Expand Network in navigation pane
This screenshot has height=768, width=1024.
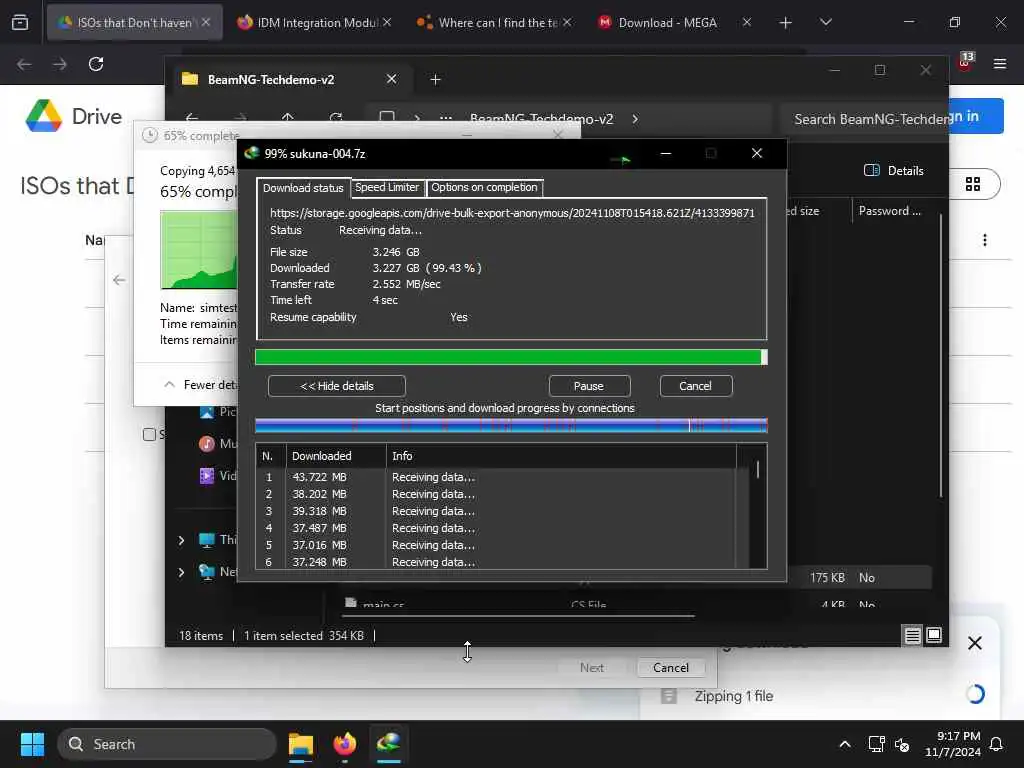[x=182, y=573]
